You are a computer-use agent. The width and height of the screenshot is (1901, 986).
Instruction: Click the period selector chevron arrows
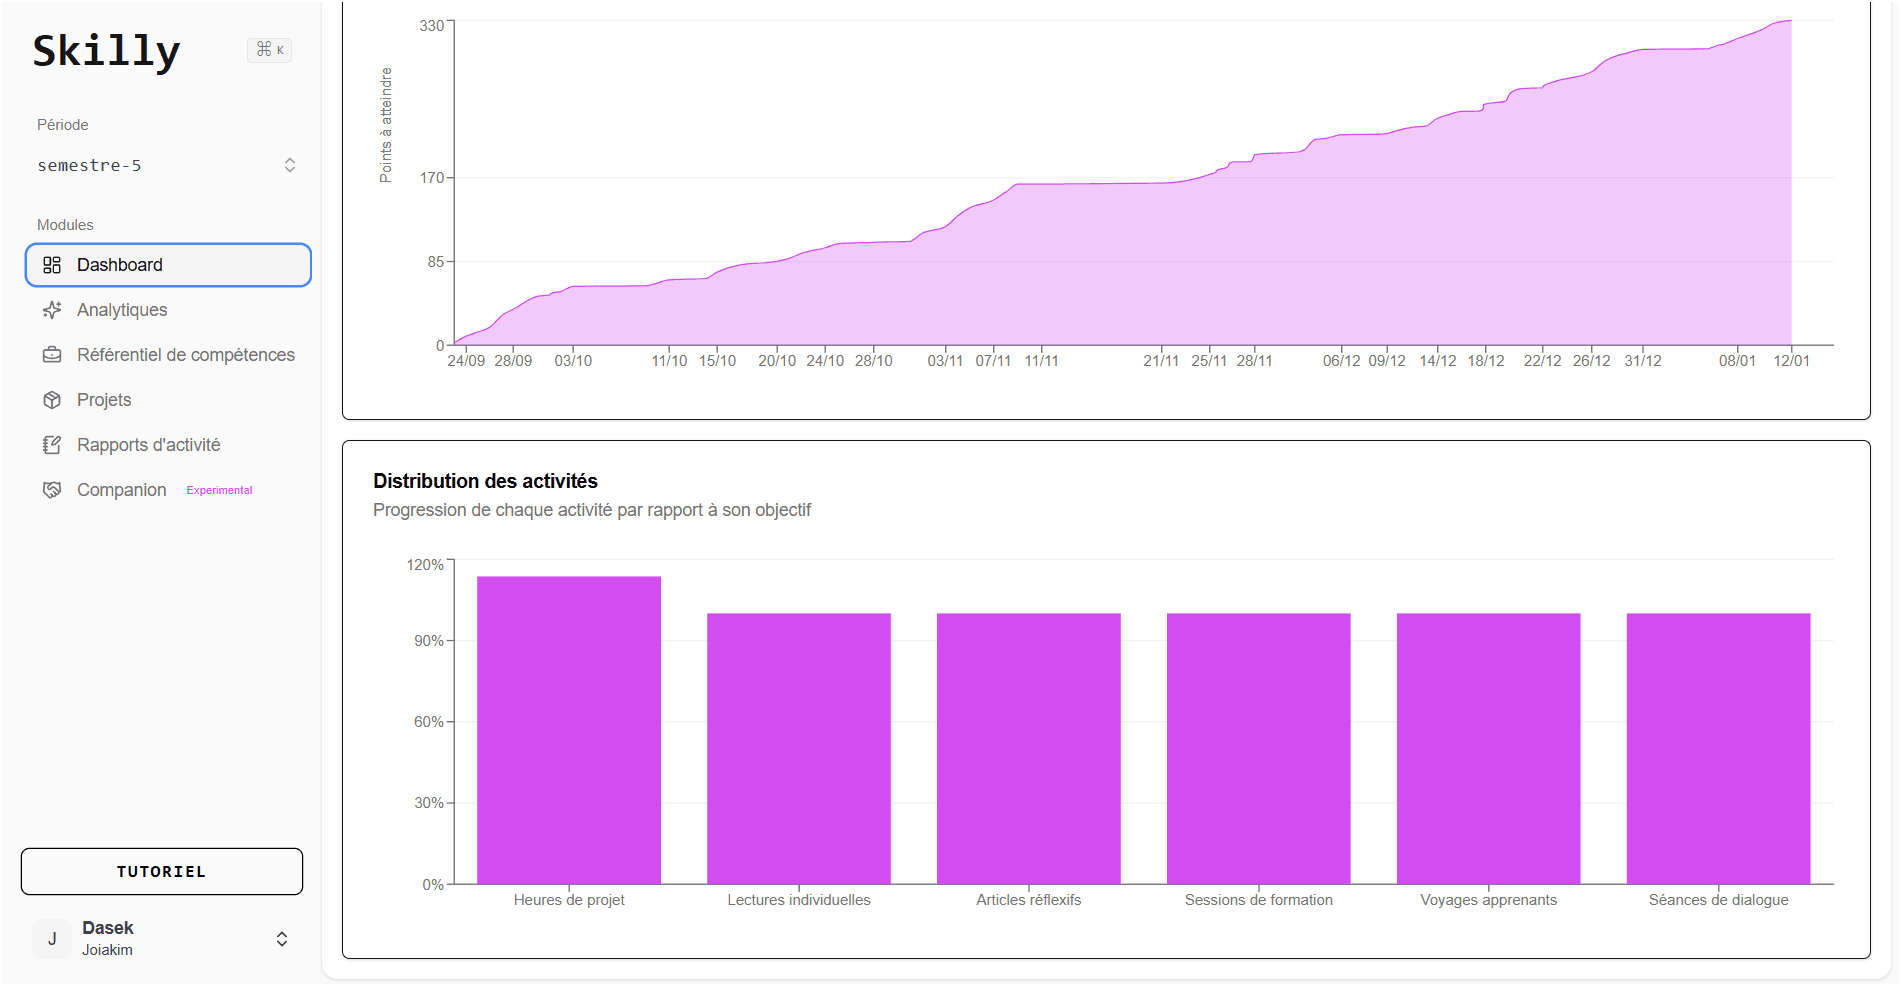pyautogui.click(x=290, y=165)
